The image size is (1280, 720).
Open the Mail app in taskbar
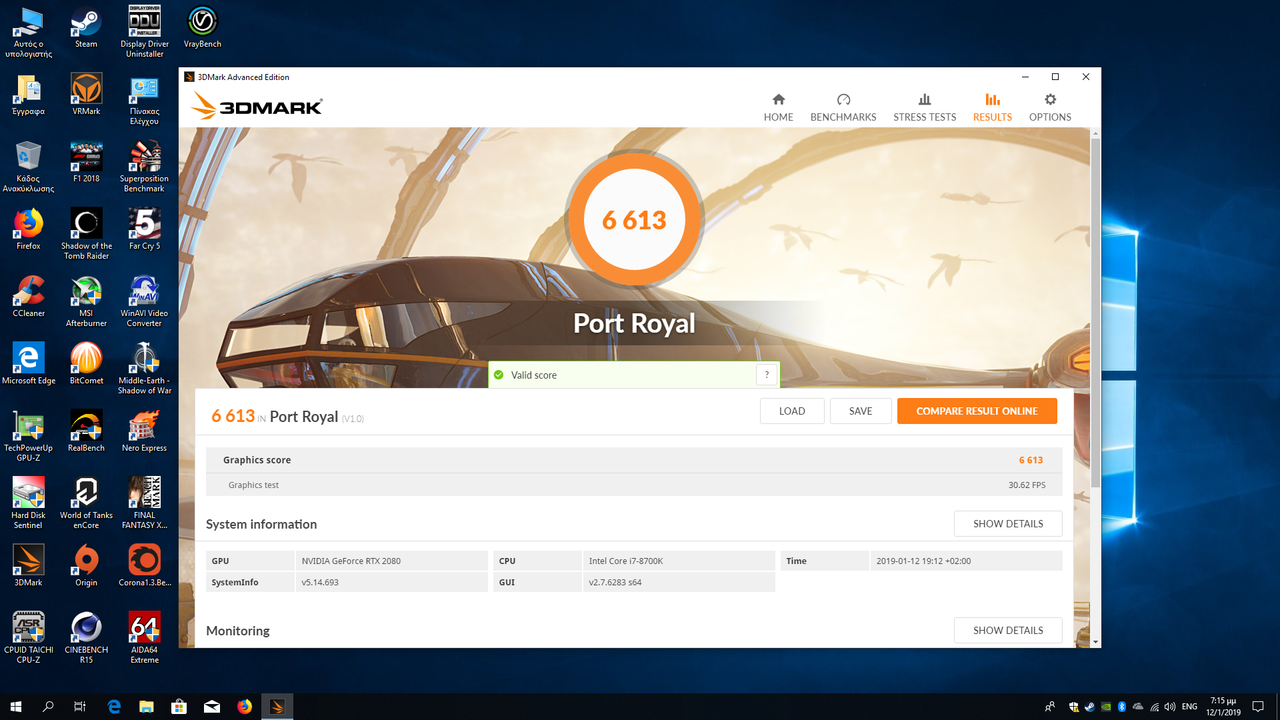[x=212, y=706]
